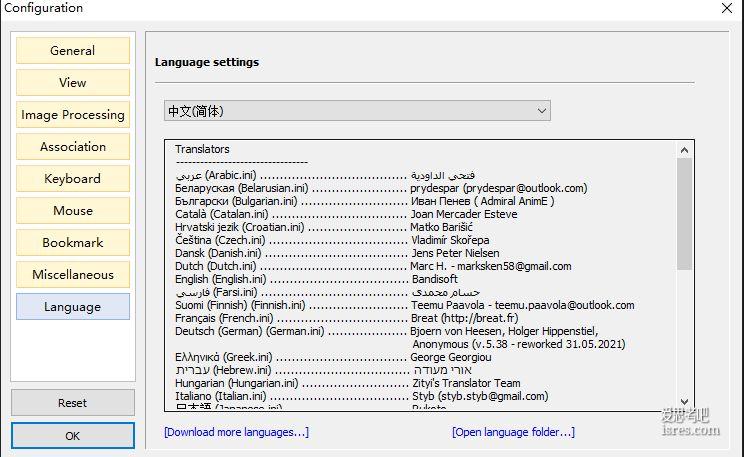Click the translators list scroll down arrow
The width and height of the screenshot is (744, 457).
[684, 401]
